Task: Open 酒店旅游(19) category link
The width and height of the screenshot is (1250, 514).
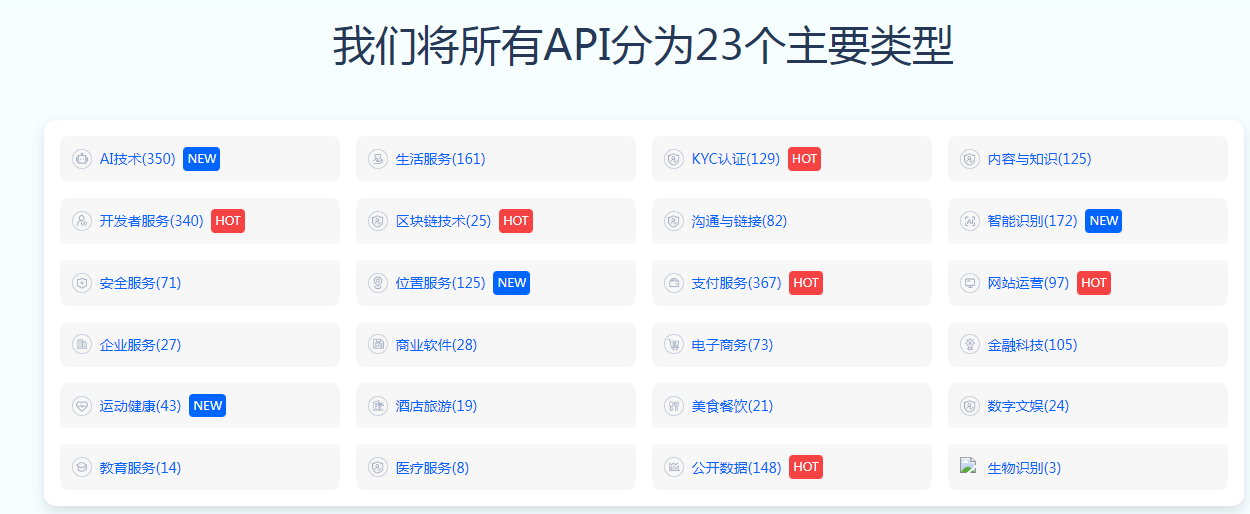Action: coord(437,406)
